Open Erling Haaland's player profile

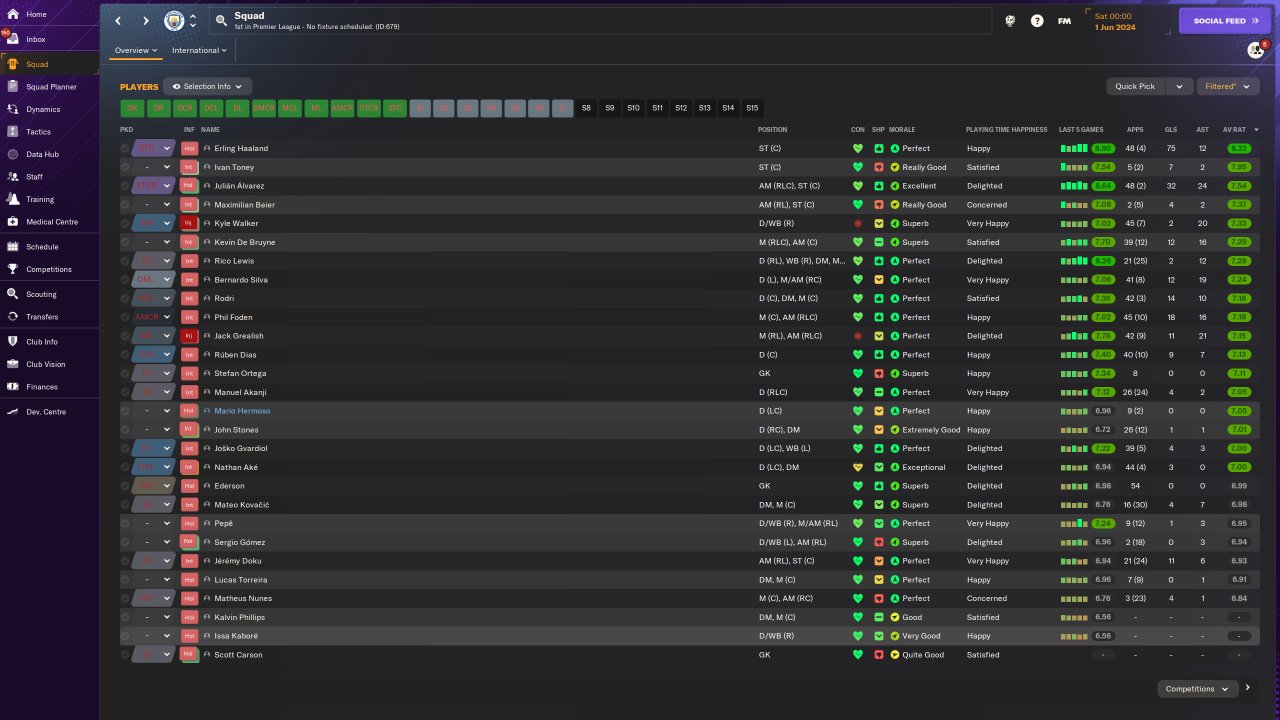(241, 148)
